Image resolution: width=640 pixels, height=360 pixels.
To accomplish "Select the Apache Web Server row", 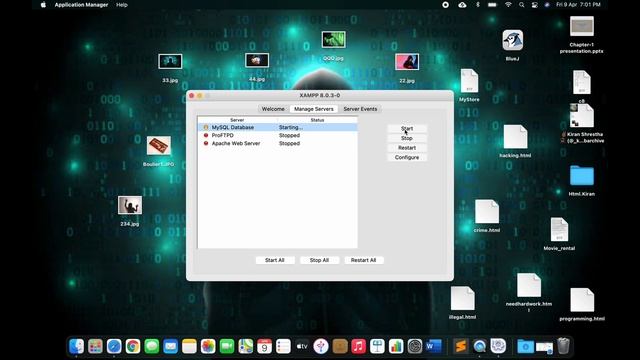I will point(278,143).
